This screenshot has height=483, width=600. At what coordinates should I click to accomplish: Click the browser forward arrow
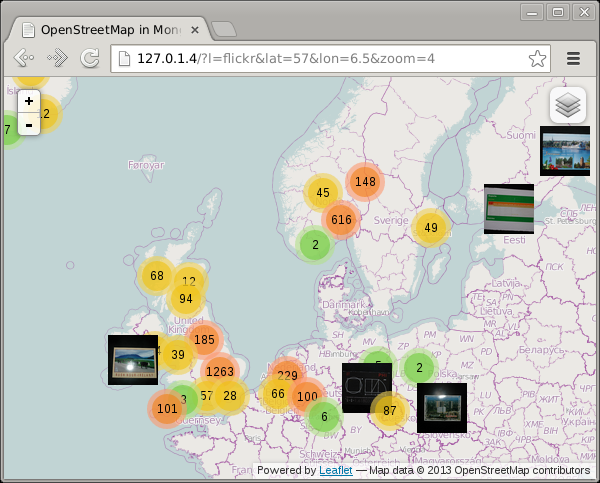[57, 58]
